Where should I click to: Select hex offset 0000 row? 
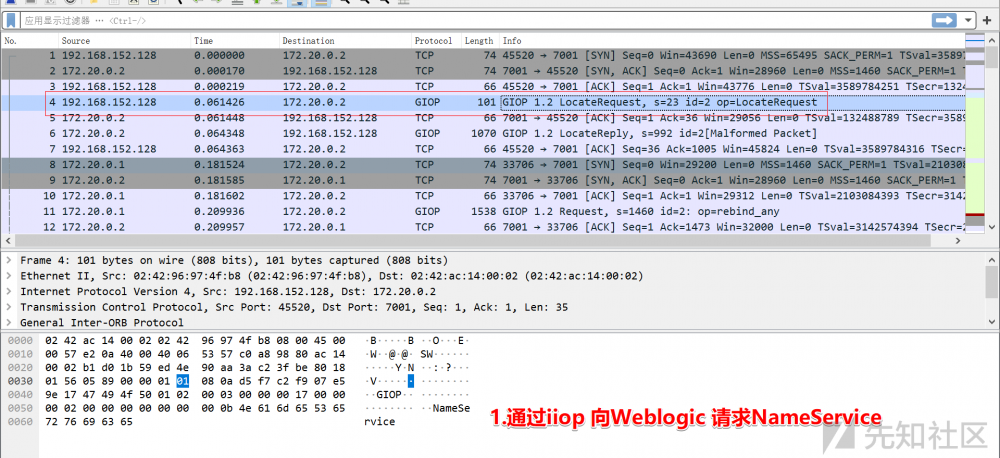[x=20, y=341]
